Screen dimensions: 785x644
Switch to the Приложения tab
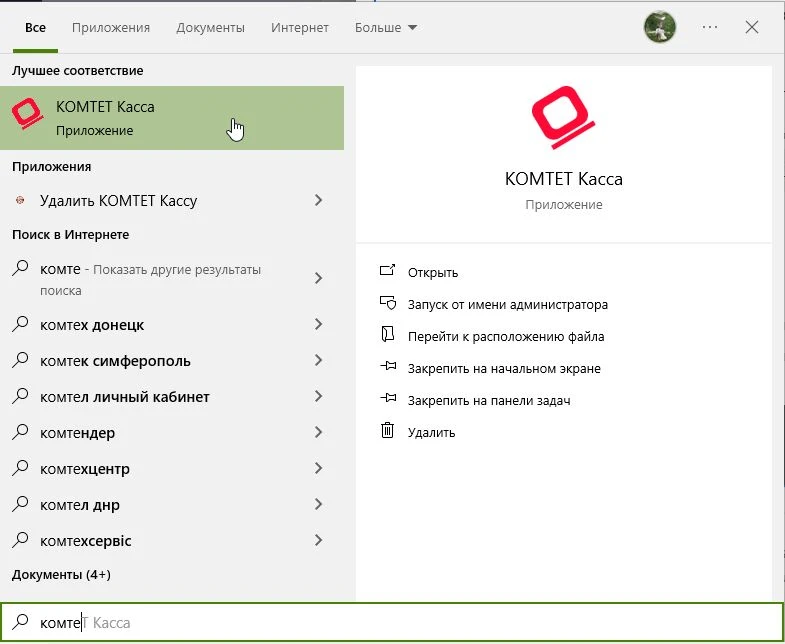coord(113,28)
